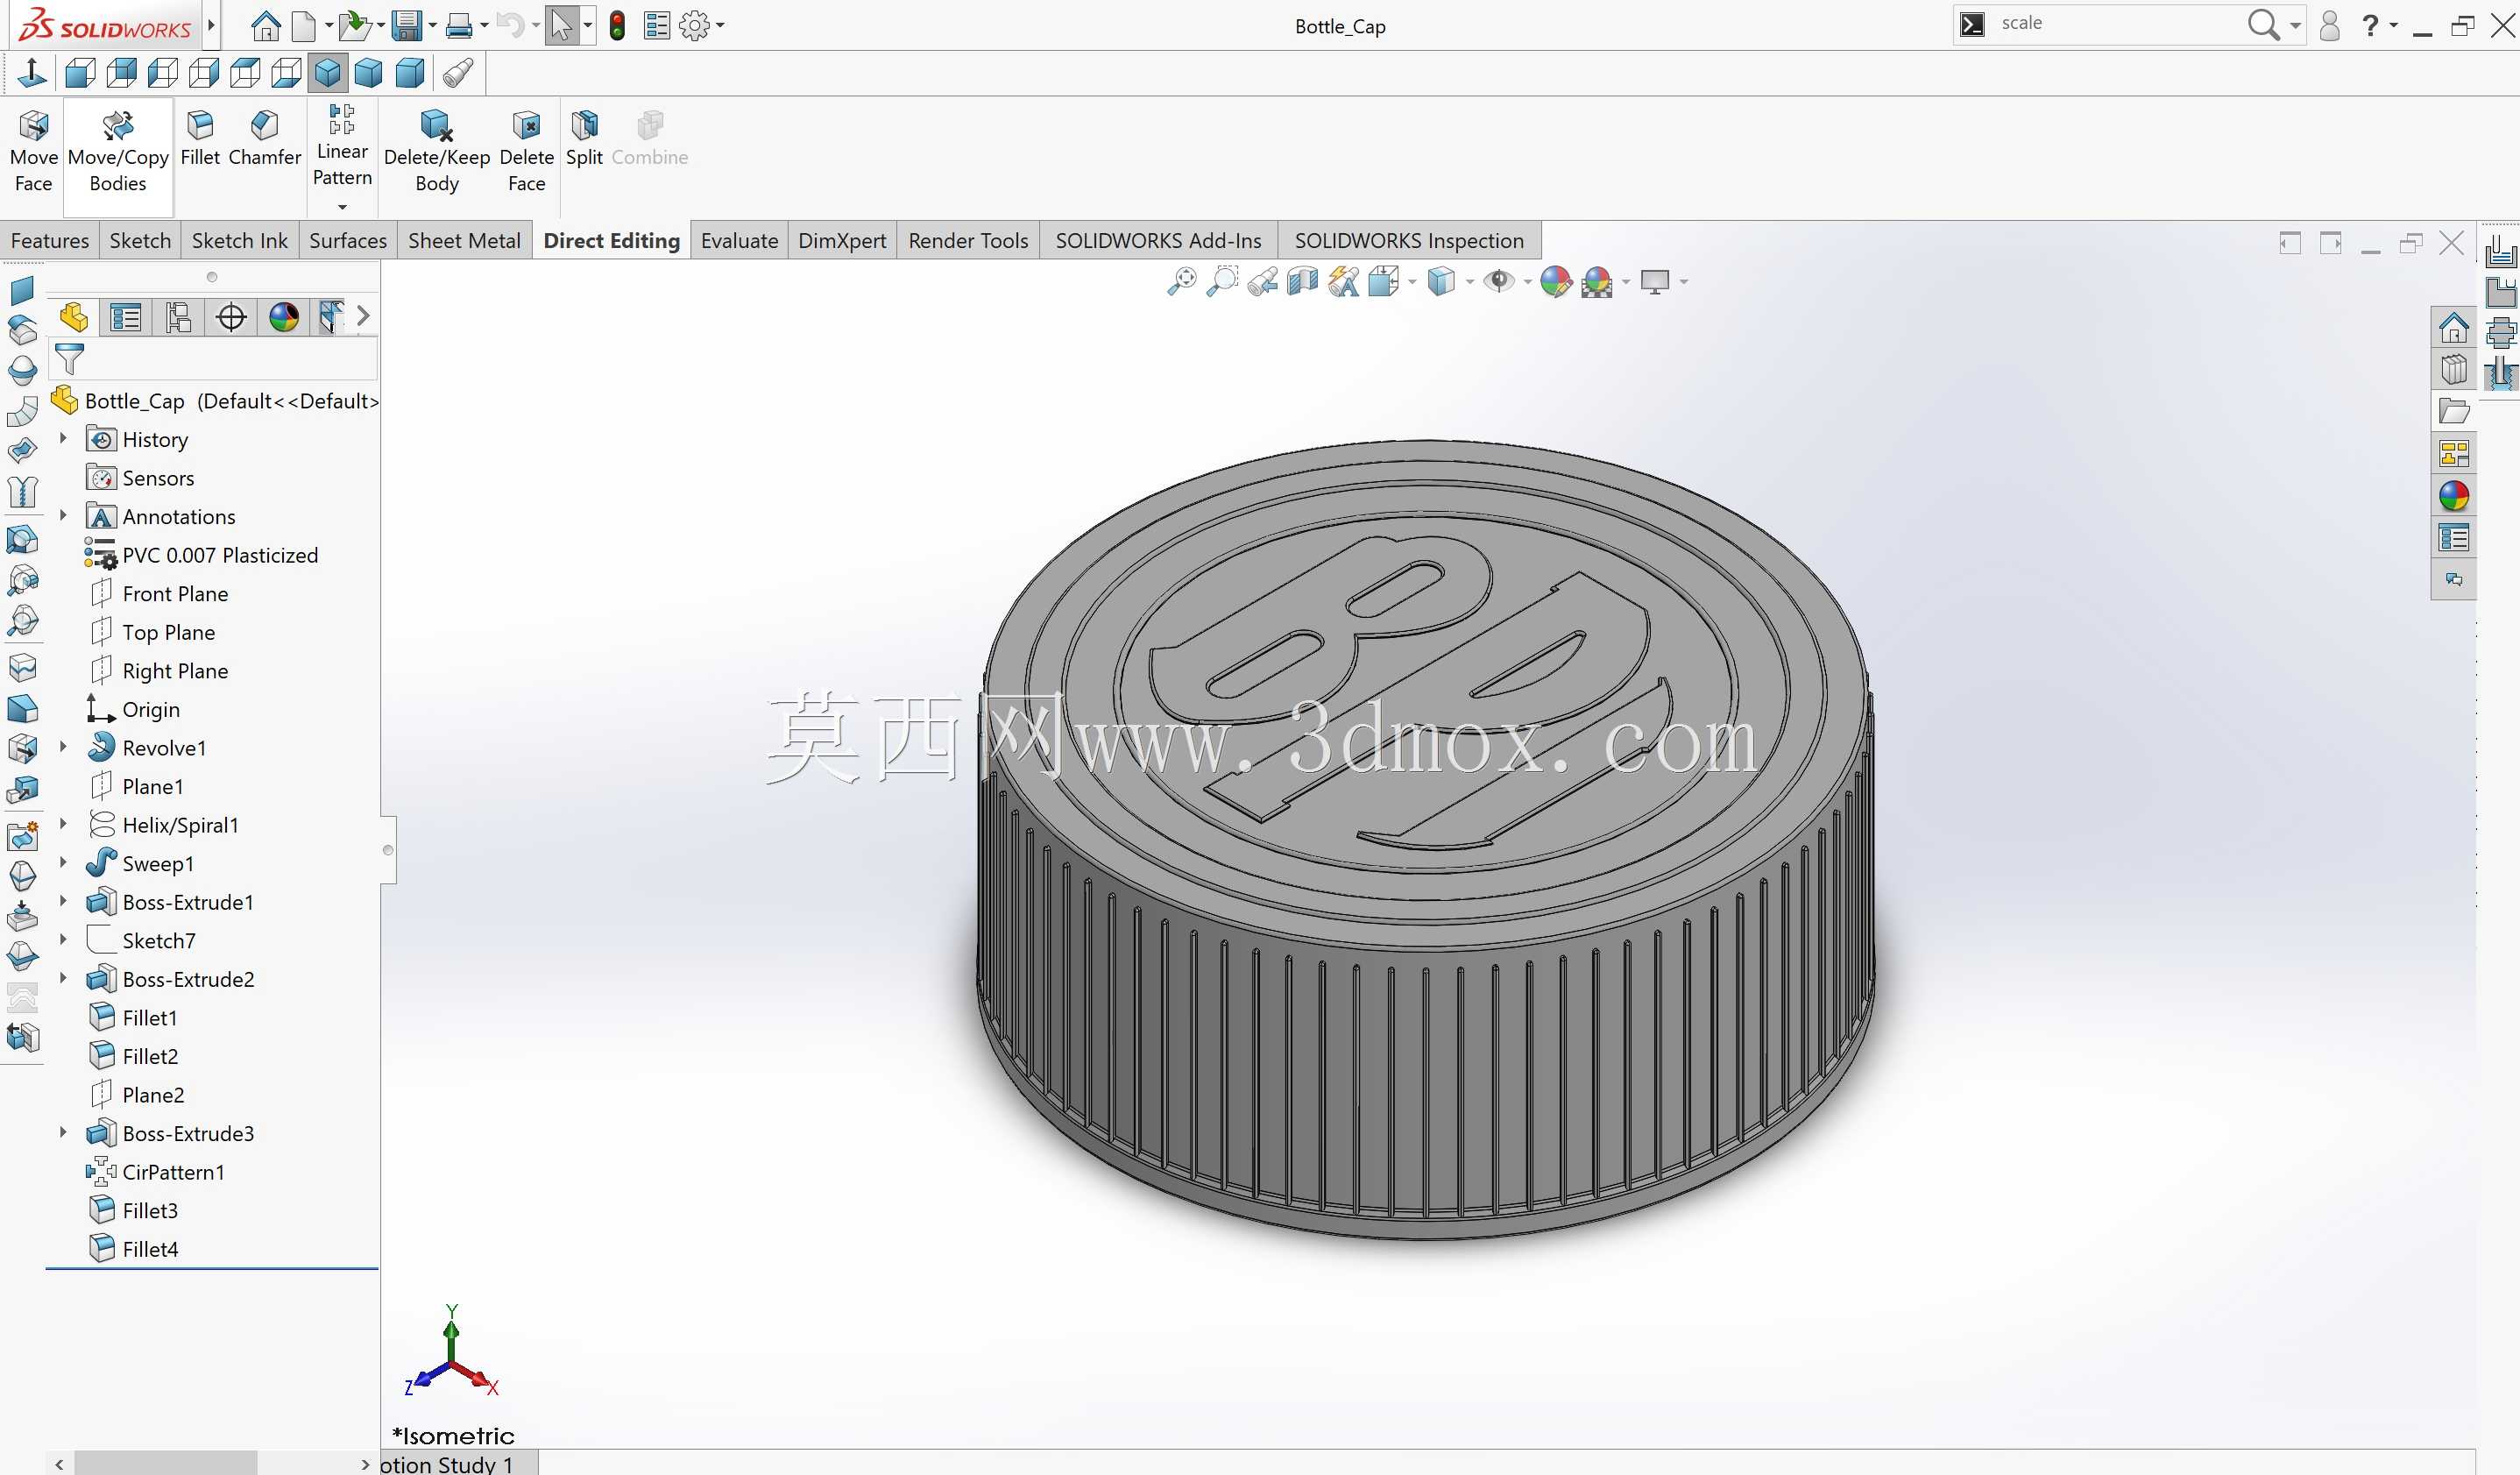Select the Delete Face tool

click(526, 152)
